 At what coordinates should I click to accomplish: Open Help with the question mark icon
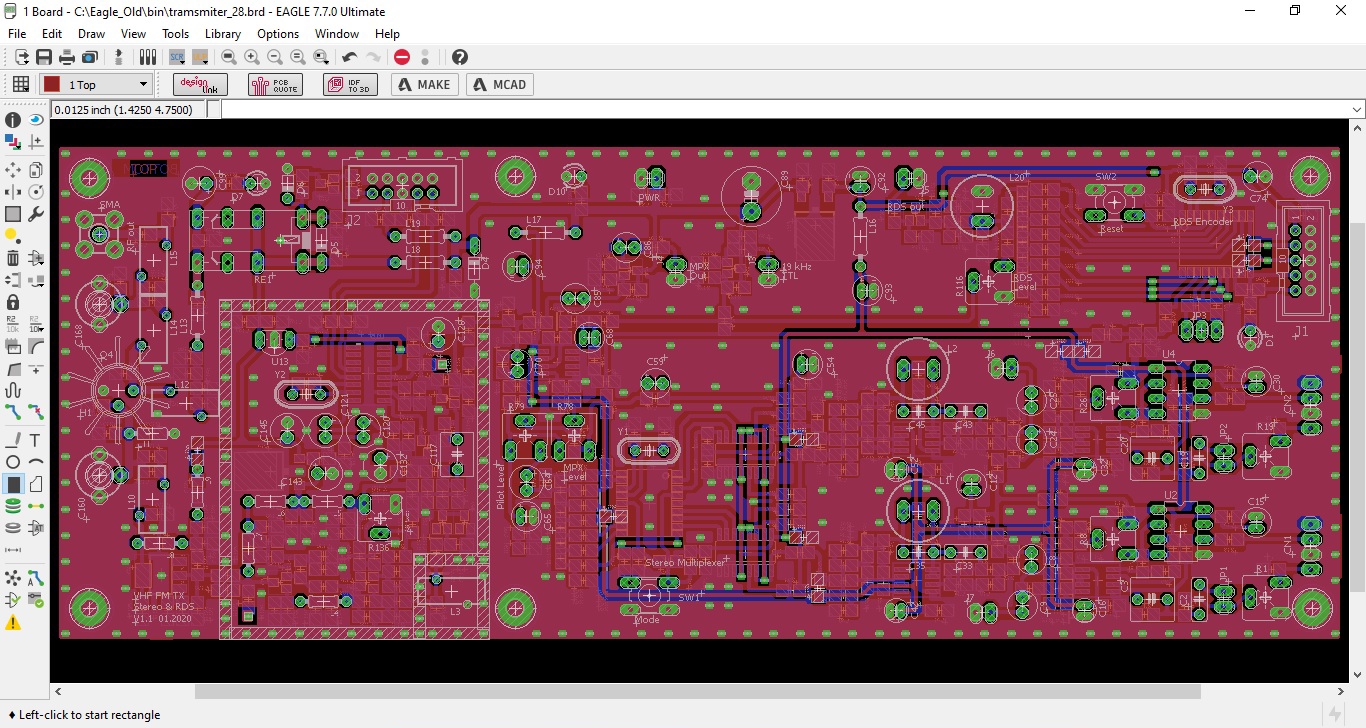click(459, 57)
